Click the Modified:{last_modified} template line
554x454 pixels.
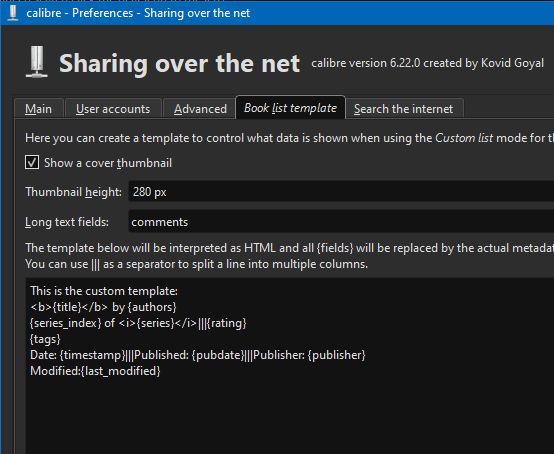(95, 371)
